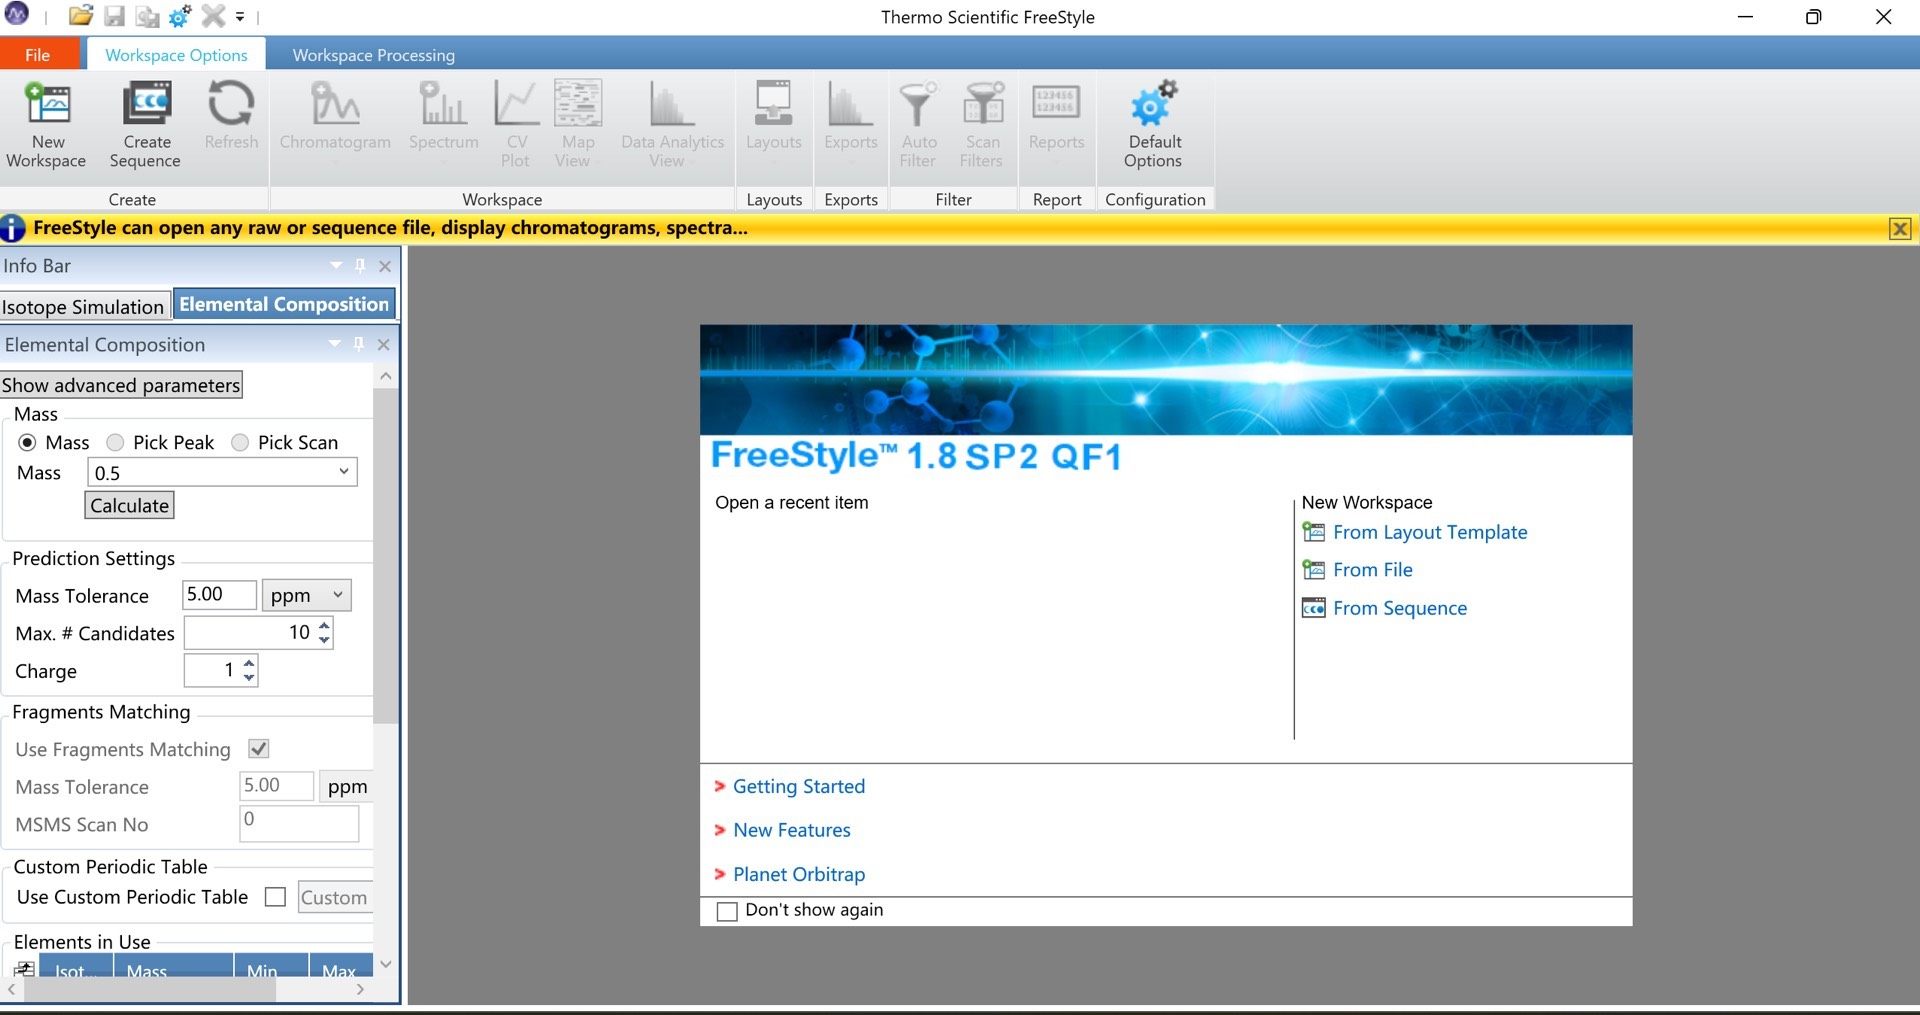Viewport: 1920px width, 1015px height.
Task: Open the Customize Quick Access Toolbar arrow
Action: click(240, 17)
